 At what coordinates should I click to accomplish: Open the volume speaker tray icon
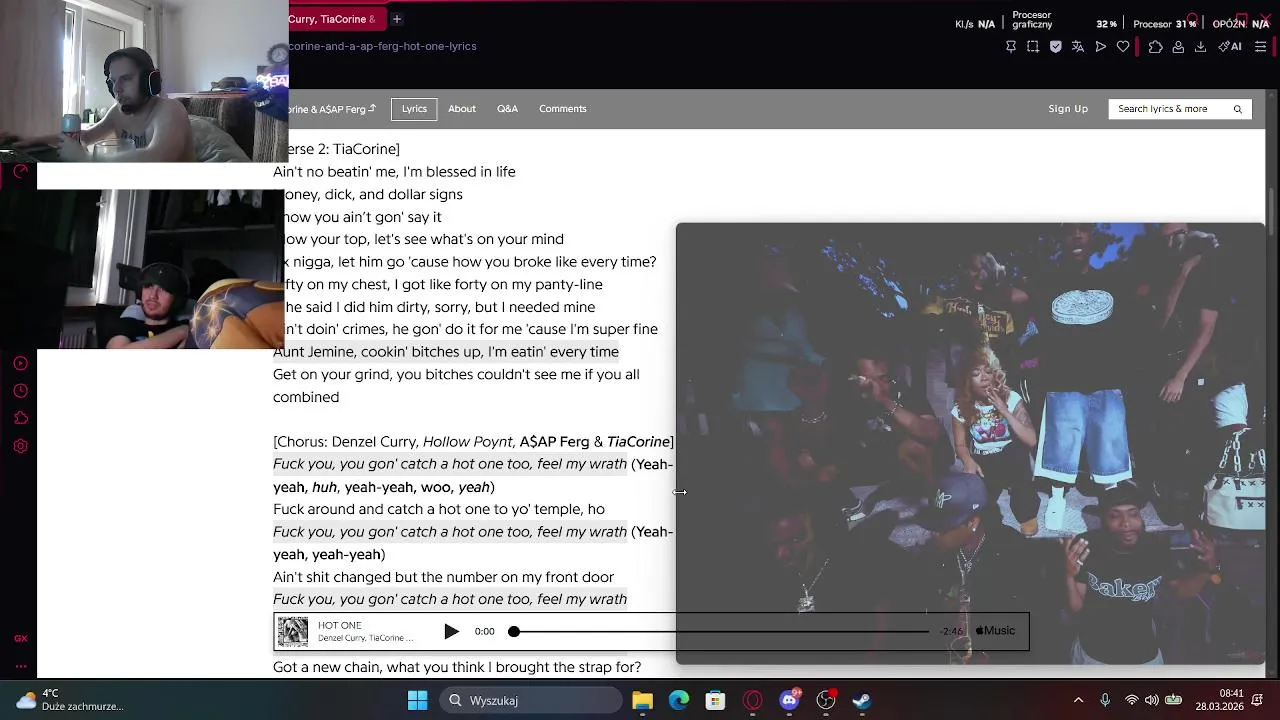(1151, 700)
